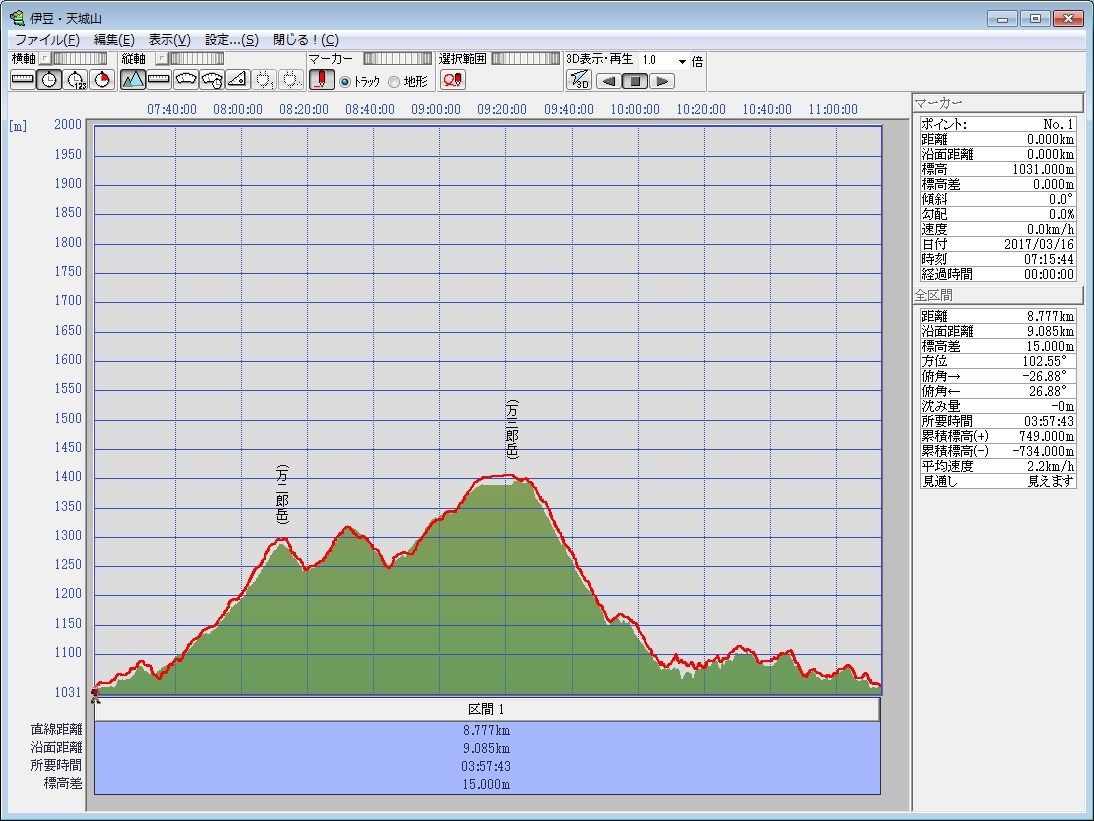The image size is (1094, 821).
Task: Click the slope triangle vertical axis icon
Action: click(x=237, y=80)
